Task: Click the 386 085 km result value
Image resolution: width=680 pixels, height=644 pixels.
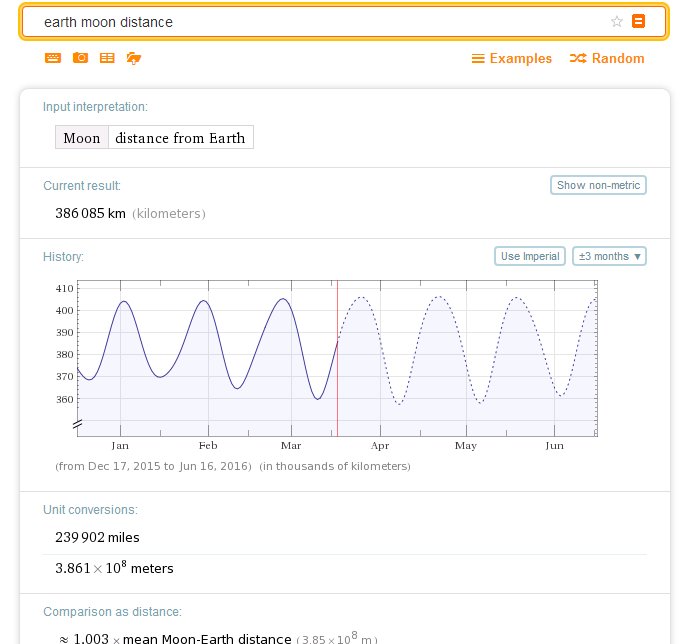Action: 90,213
